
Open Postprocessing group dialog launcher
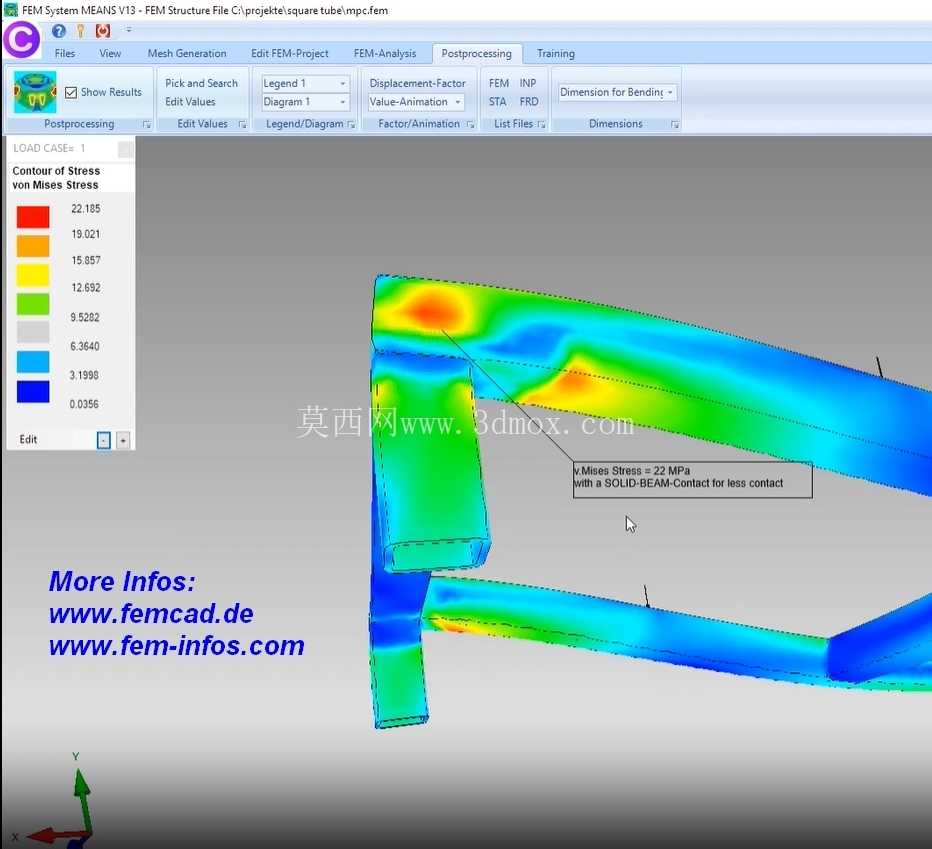point(146,124)
